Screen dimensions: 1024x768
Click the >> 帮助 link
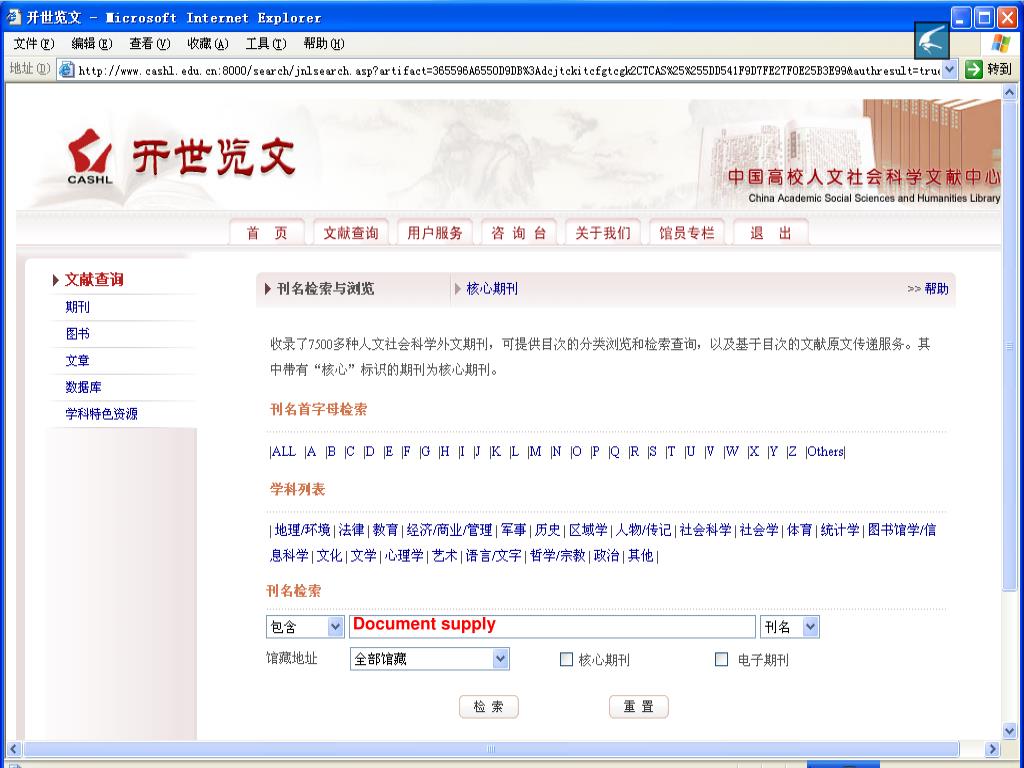(927, 289)
